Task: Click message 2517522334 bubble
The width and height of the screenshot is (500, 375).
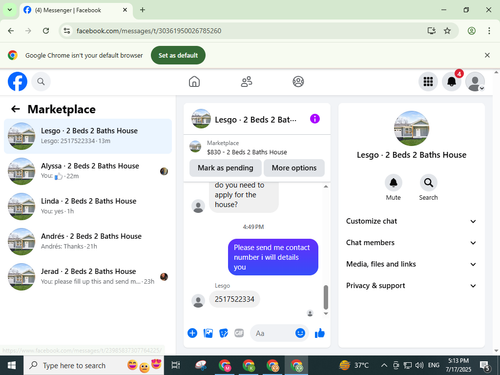Action: tap(234, 299)
